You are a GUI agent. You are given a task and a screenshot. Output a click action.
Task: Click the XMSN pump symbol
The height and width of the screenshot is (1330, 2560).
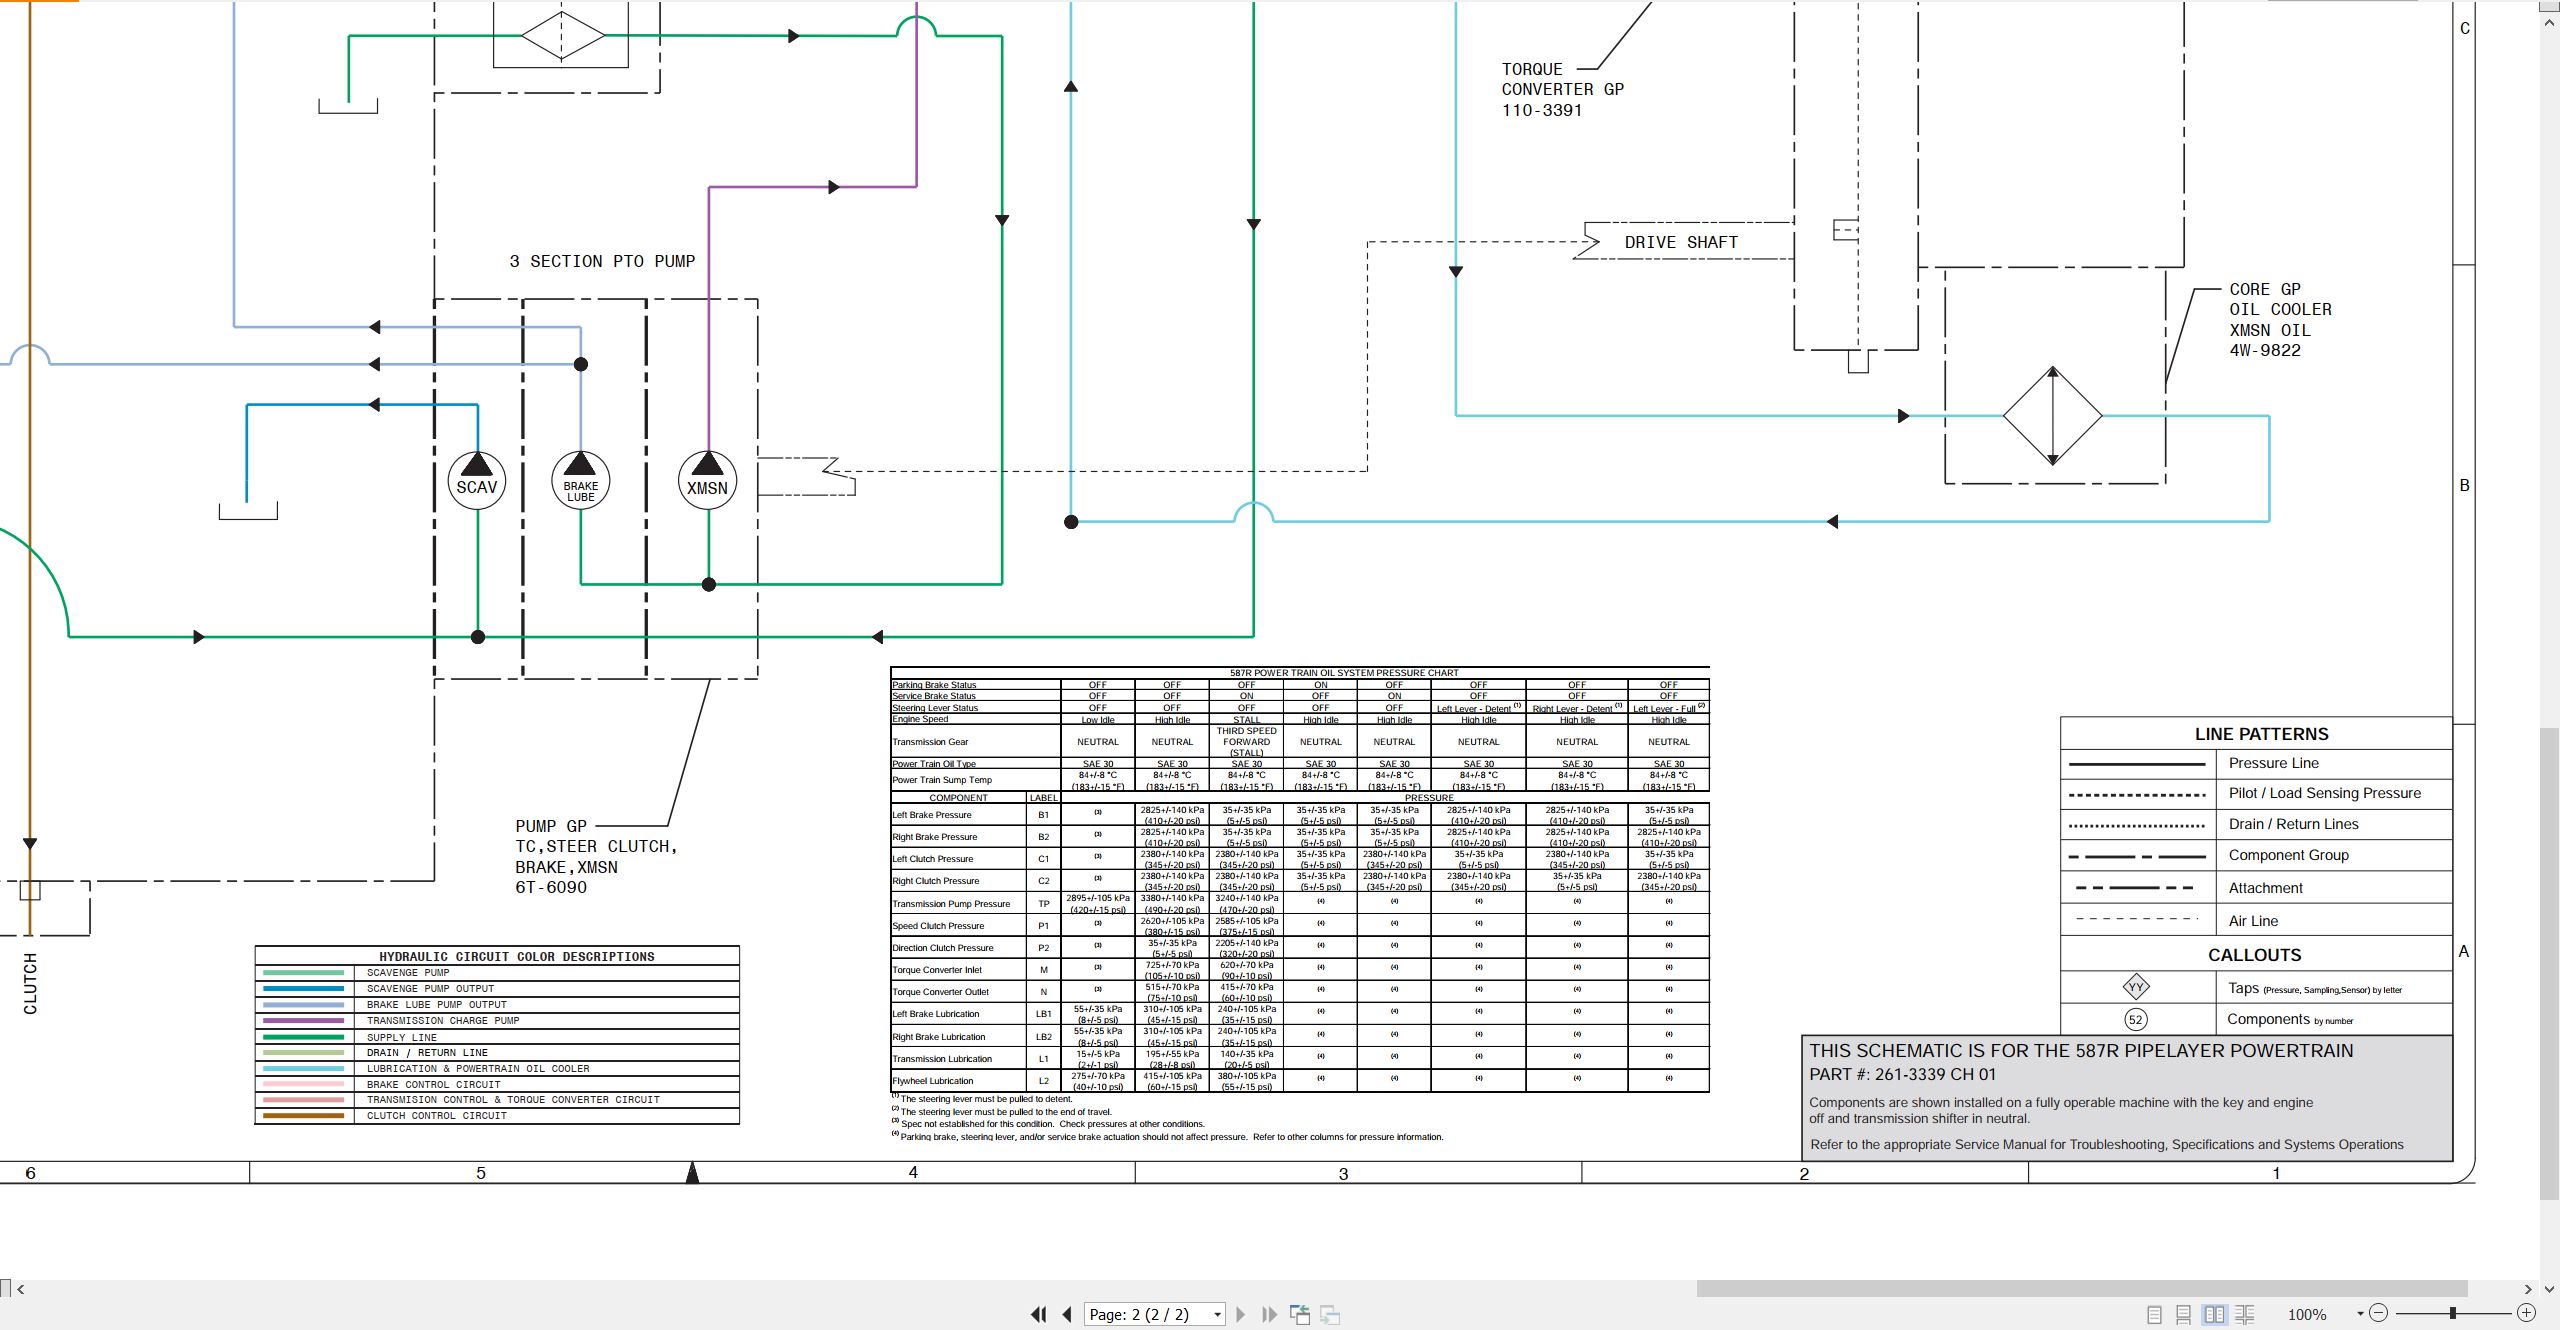click(708, 482)
